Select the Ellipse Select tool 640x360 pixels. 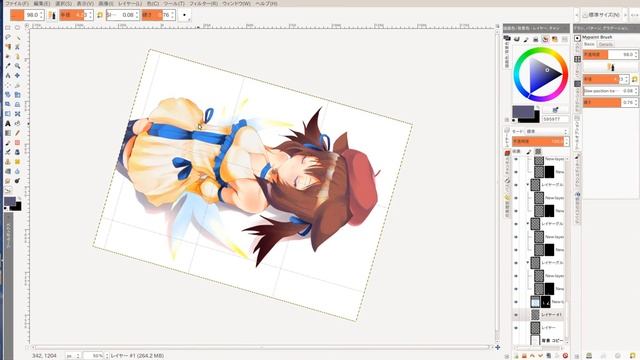18,28
